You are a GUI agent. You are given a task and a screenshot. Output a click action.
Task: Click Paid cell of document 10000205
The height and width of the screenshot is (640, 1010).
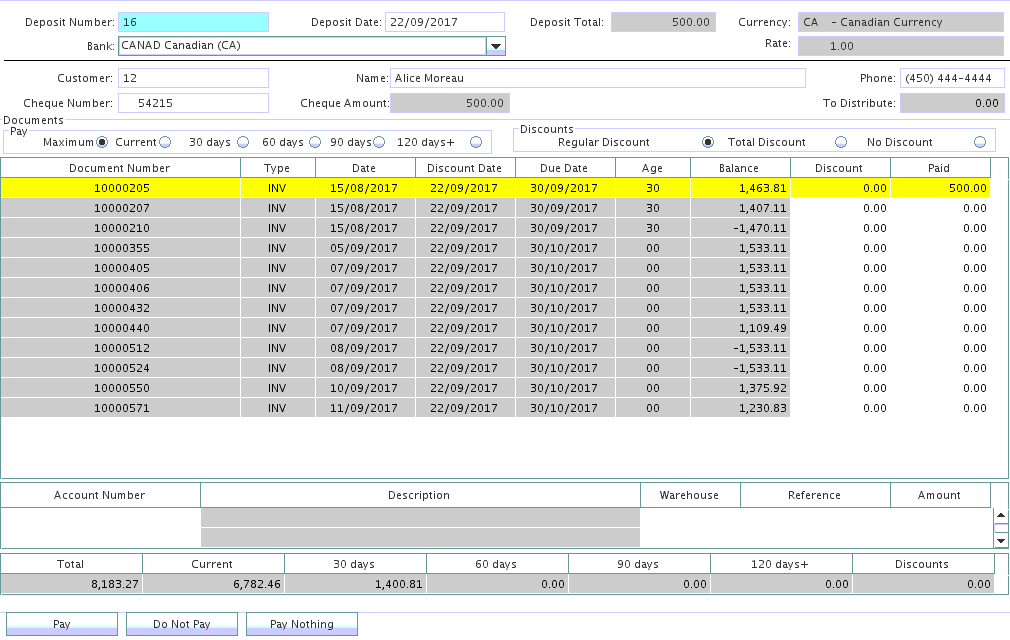pos(939,188)
